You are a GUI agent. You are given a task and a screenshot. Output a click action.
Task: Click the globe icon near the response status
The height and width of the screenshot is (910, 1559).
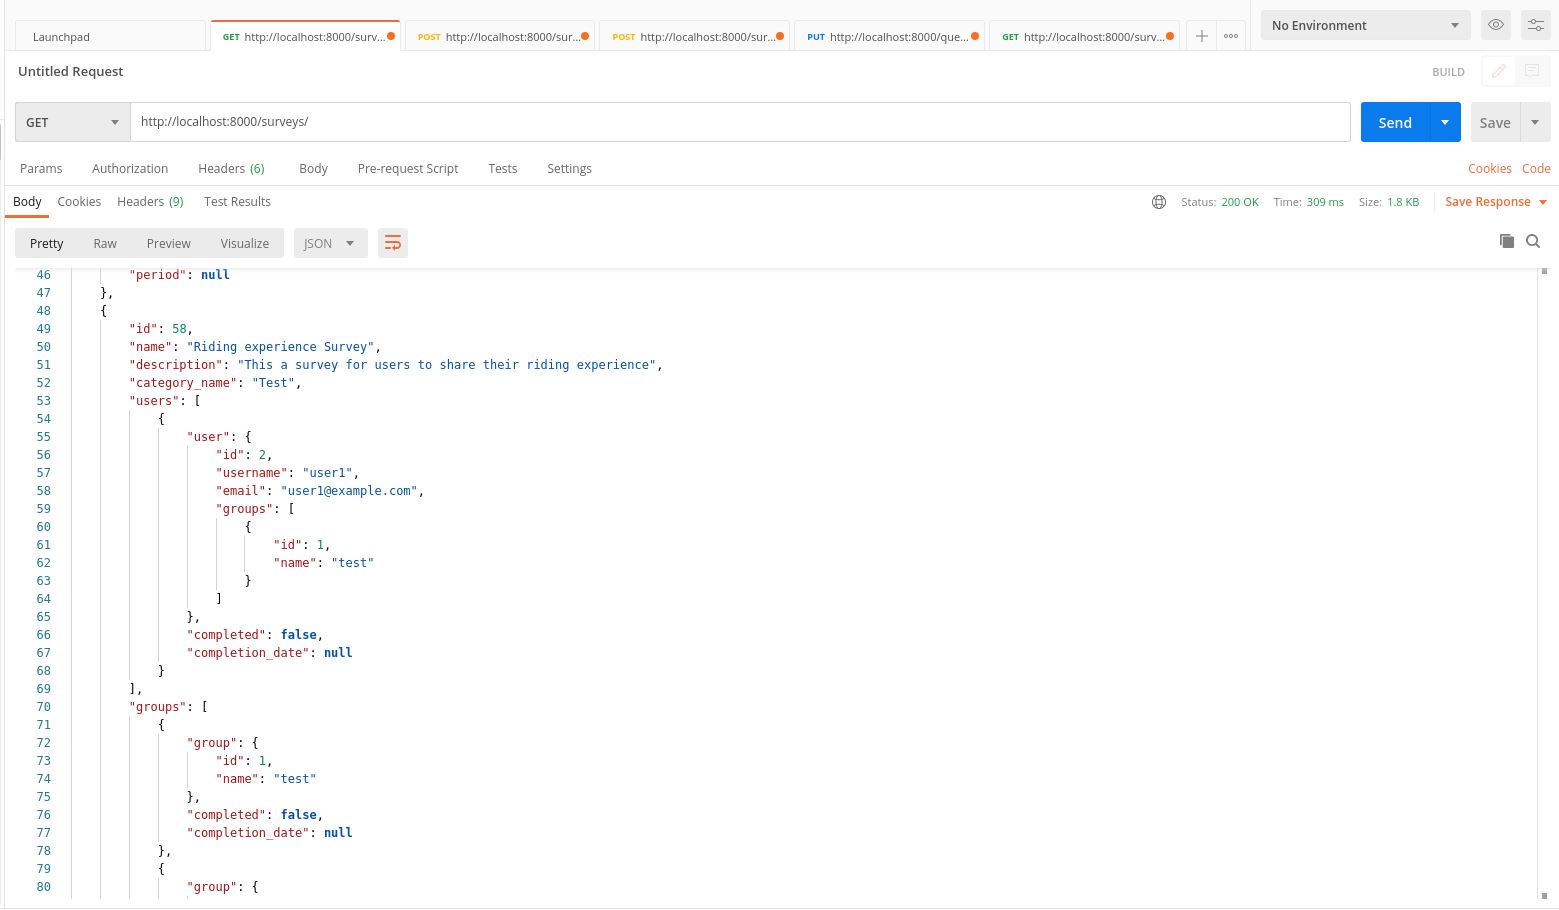1158,202
